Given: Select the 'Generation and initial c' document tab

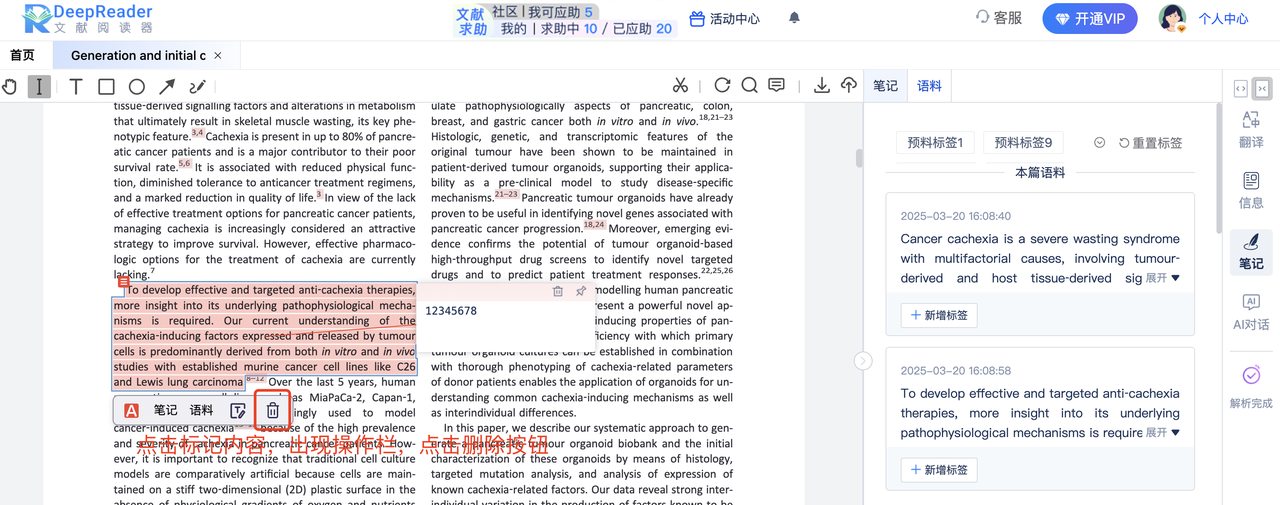Looking at the screenshot, I should 138,56.
